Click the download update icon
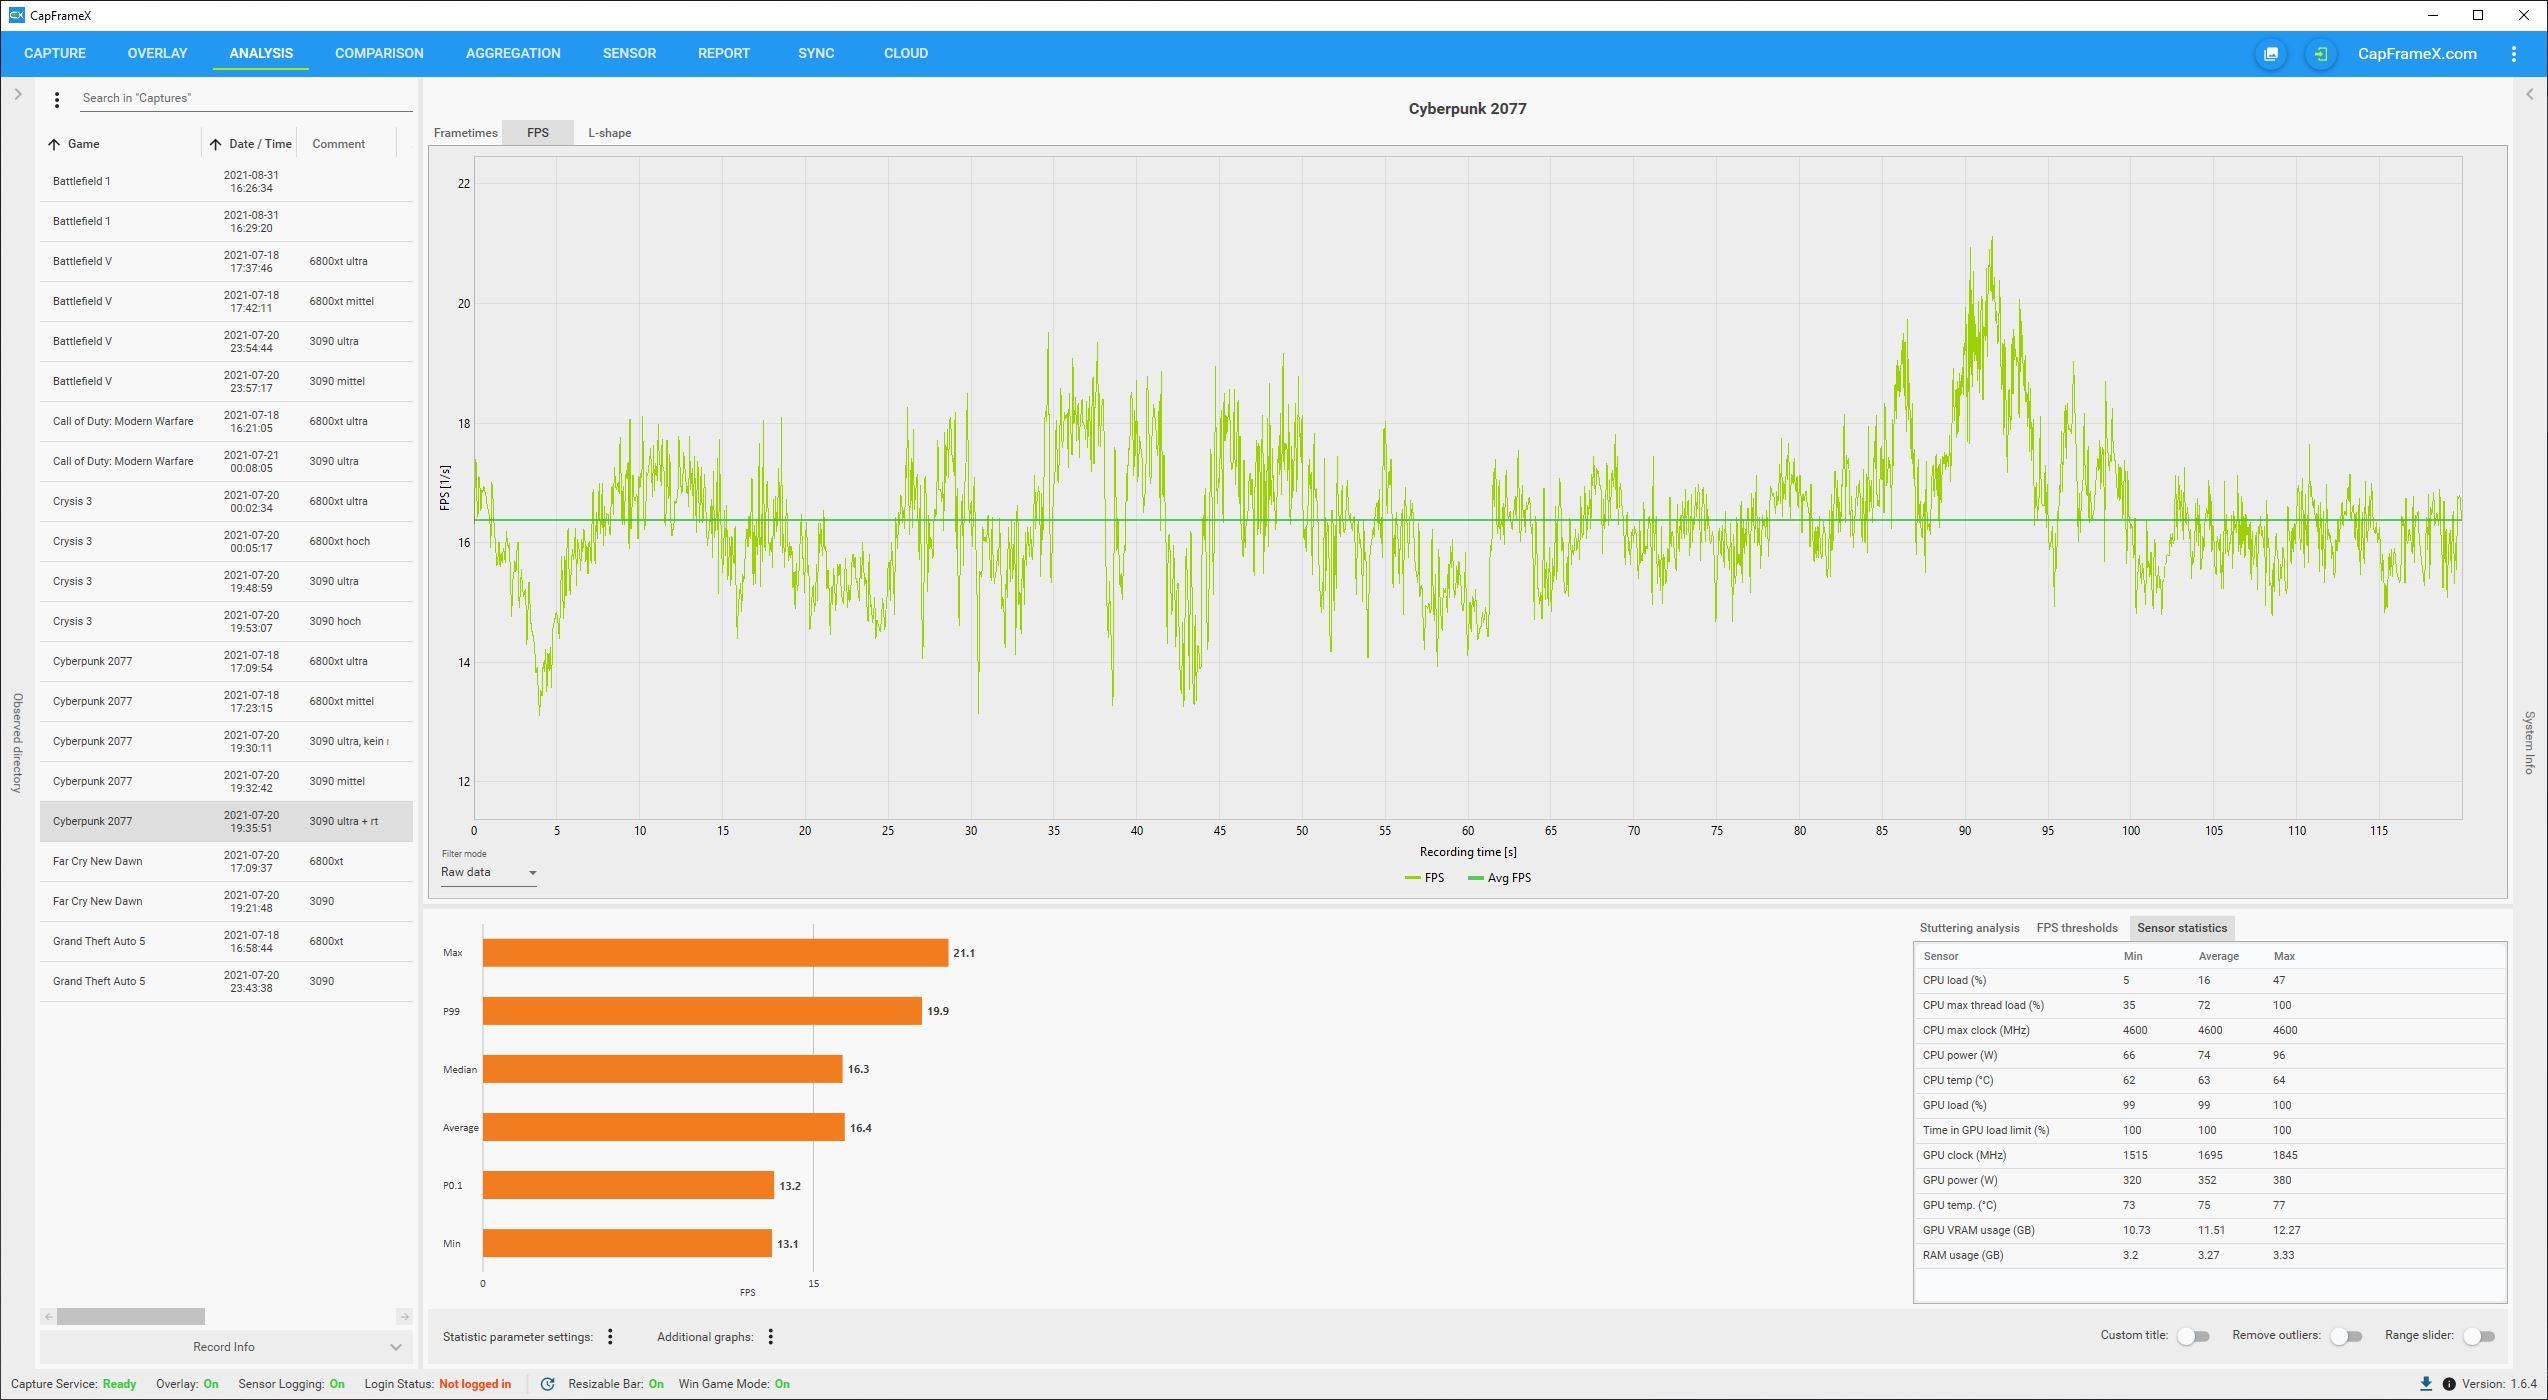 point(2426,1384)
